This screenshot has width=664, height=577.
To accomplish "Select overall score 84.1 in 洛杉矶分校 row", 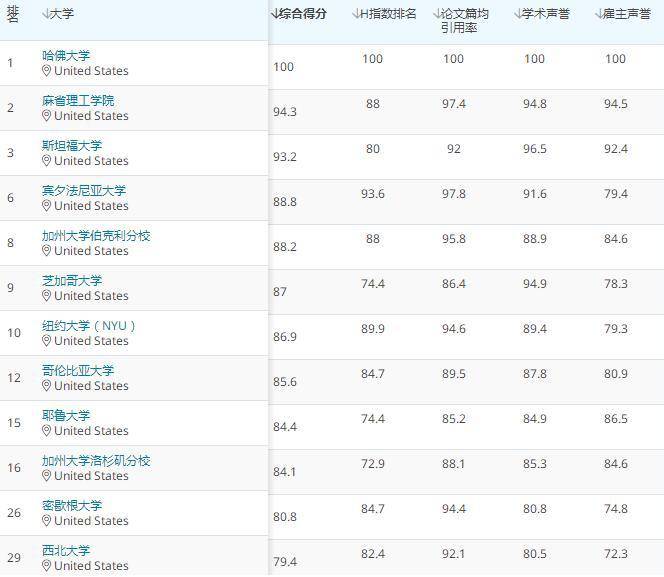I will tap(285, 472).
